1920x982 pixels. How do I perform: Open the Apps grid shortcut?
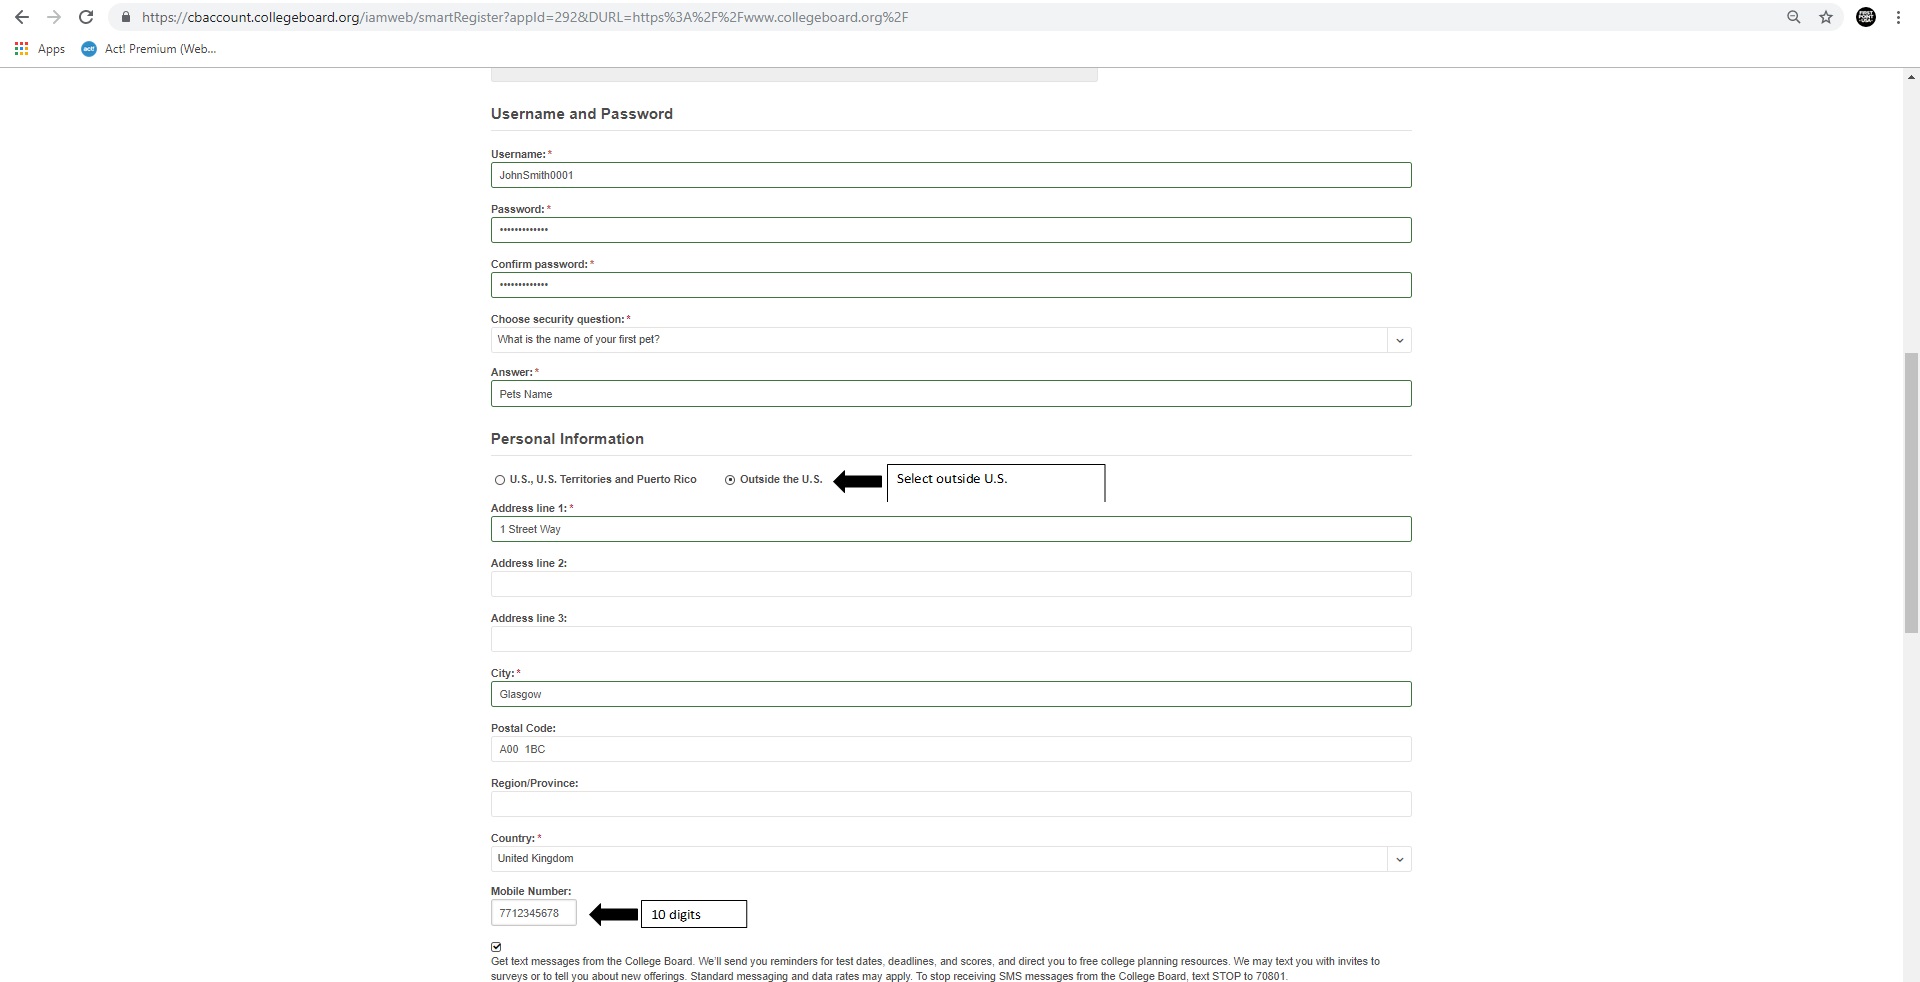[x=22, y=49]
